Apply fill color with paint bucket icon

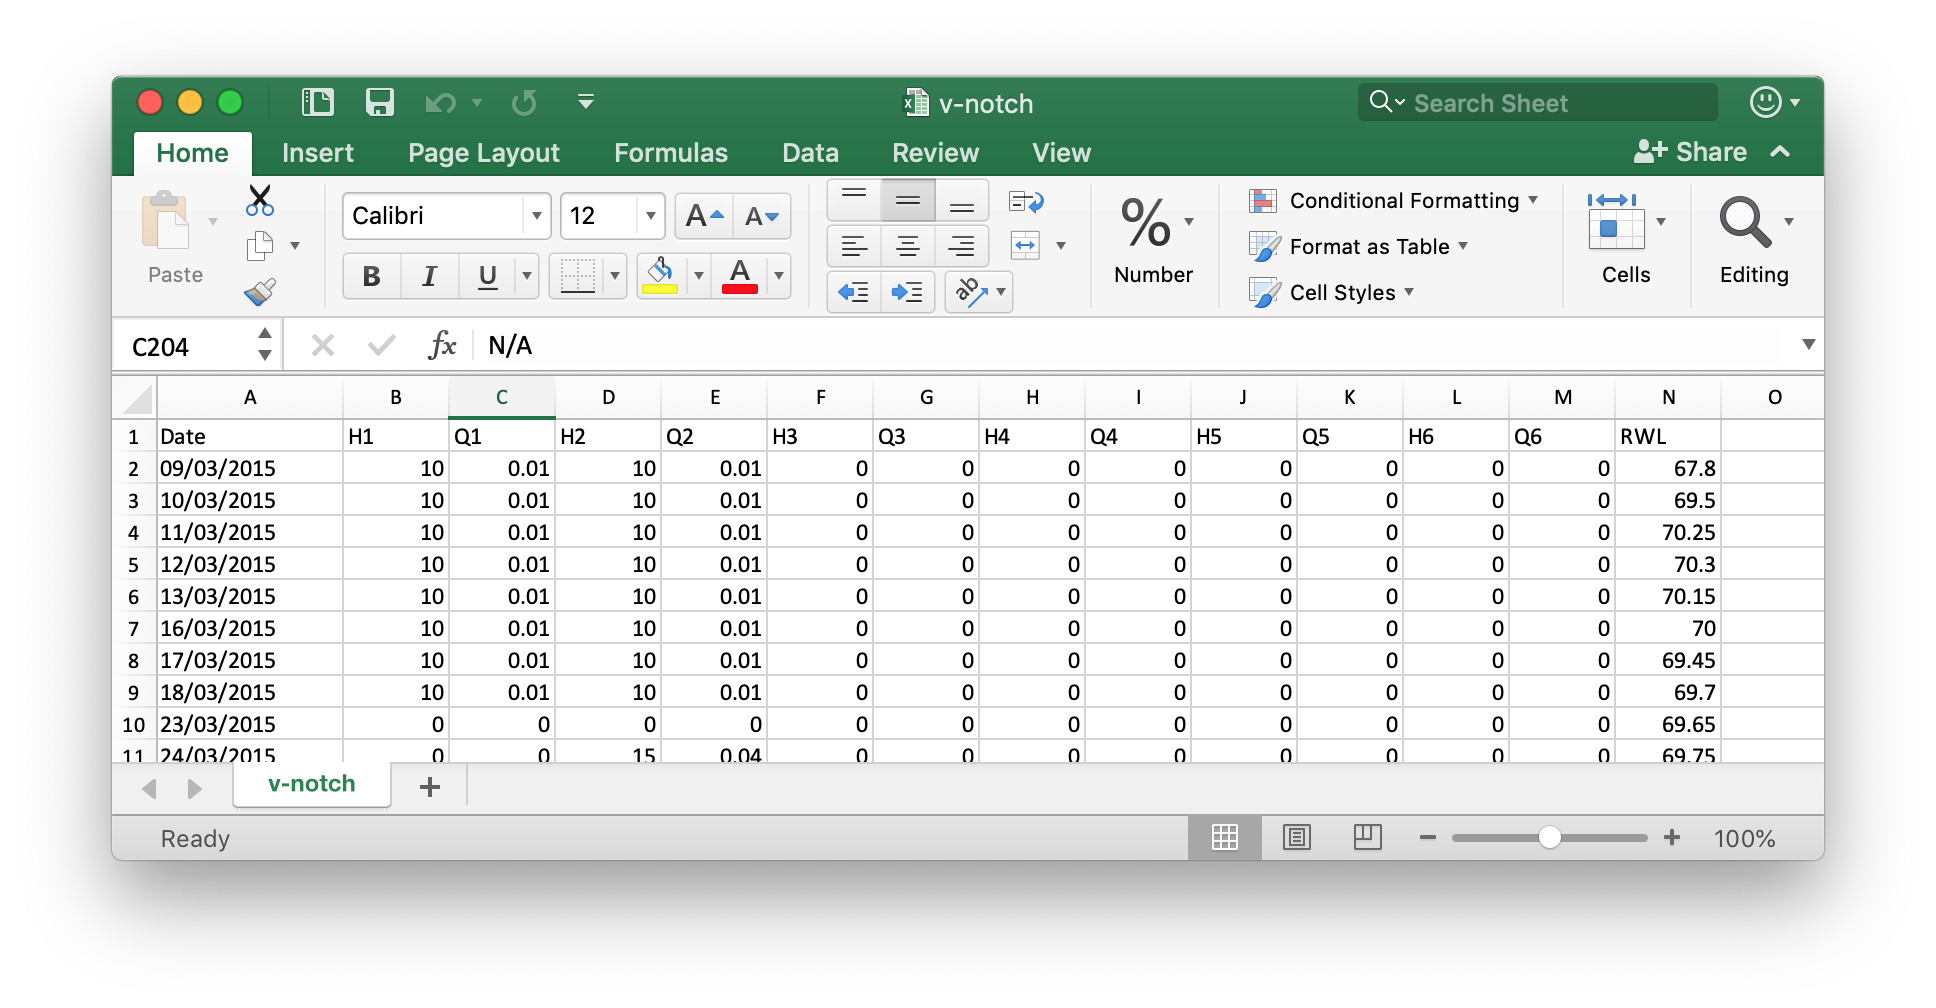click(x=660, y=275)
